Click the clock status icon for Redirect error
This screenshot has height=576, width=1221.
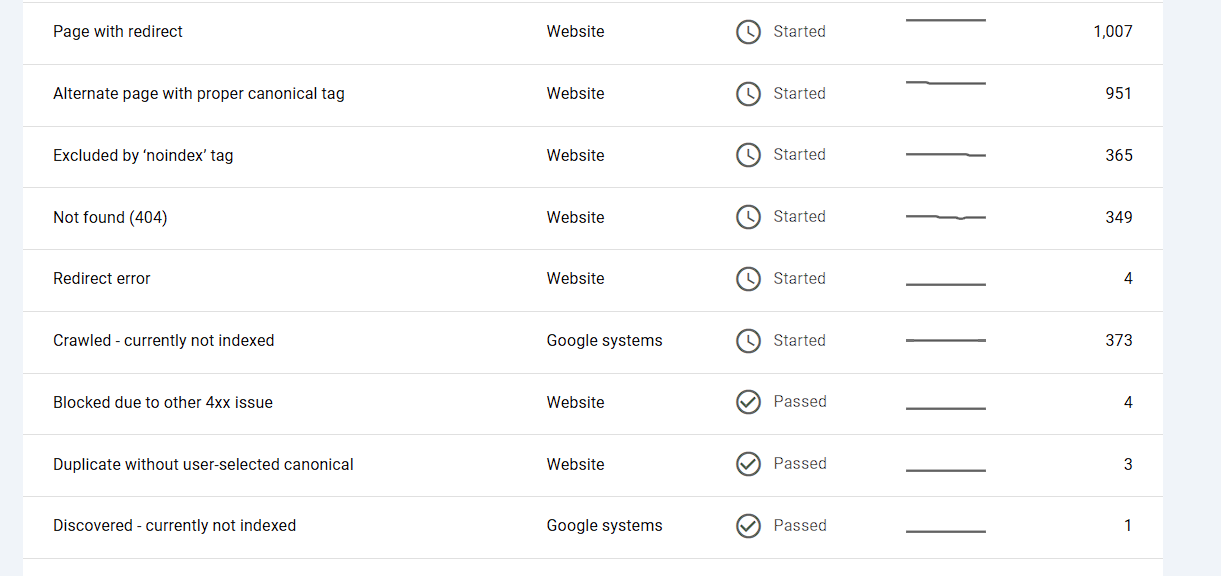[748, 279]
